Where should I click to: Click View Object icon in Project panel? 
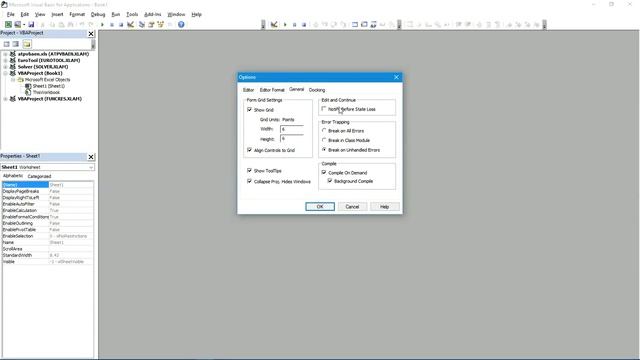pos(16,44)
